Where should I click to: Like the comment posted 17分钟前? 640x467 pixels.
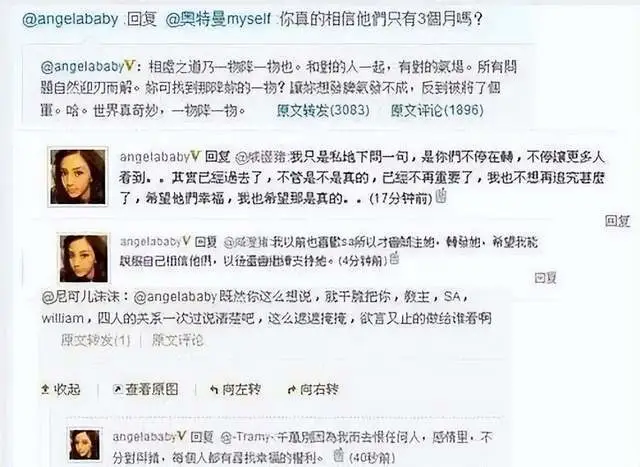click(441, 196)
